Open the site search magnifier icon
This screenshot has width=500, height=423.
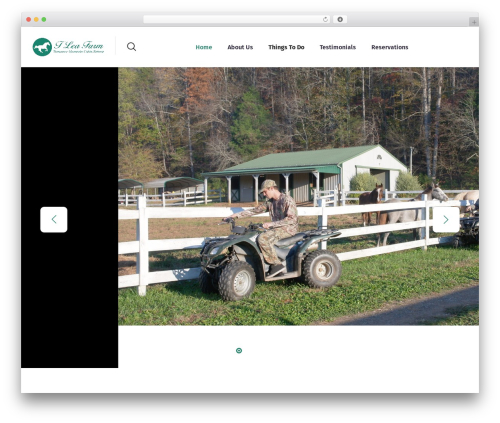coord(131,47)
